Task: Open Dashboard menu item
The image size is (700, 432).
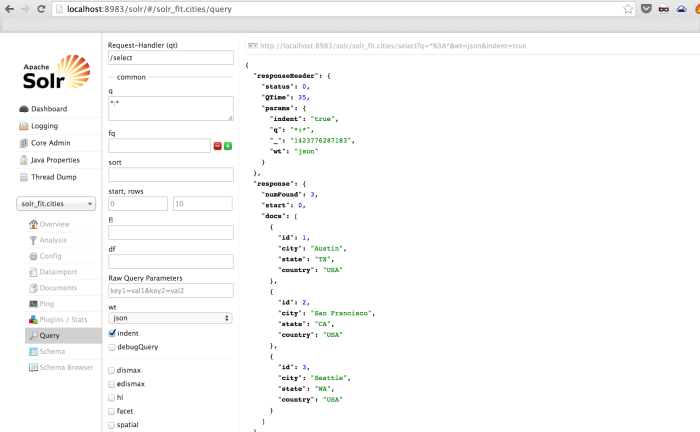Action: (x=49, y=109)
